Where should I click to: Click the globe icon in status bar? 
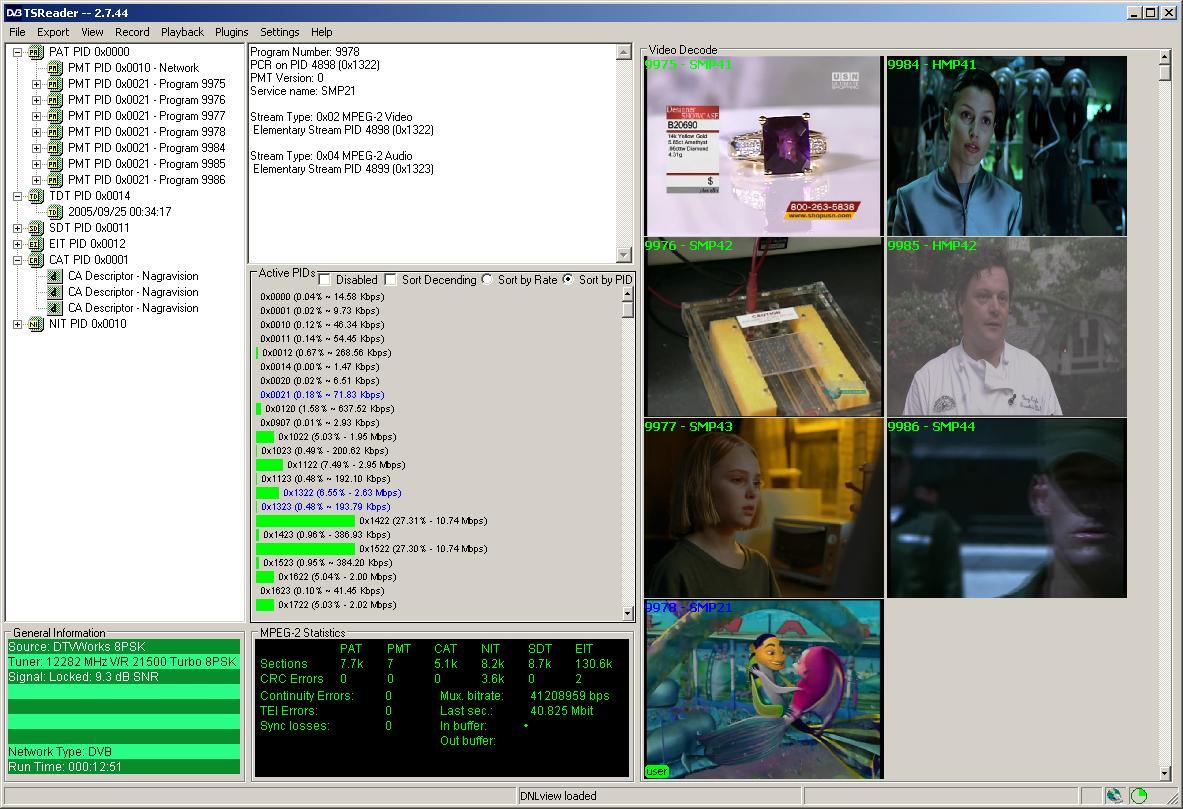click(x=1114, y=795)
